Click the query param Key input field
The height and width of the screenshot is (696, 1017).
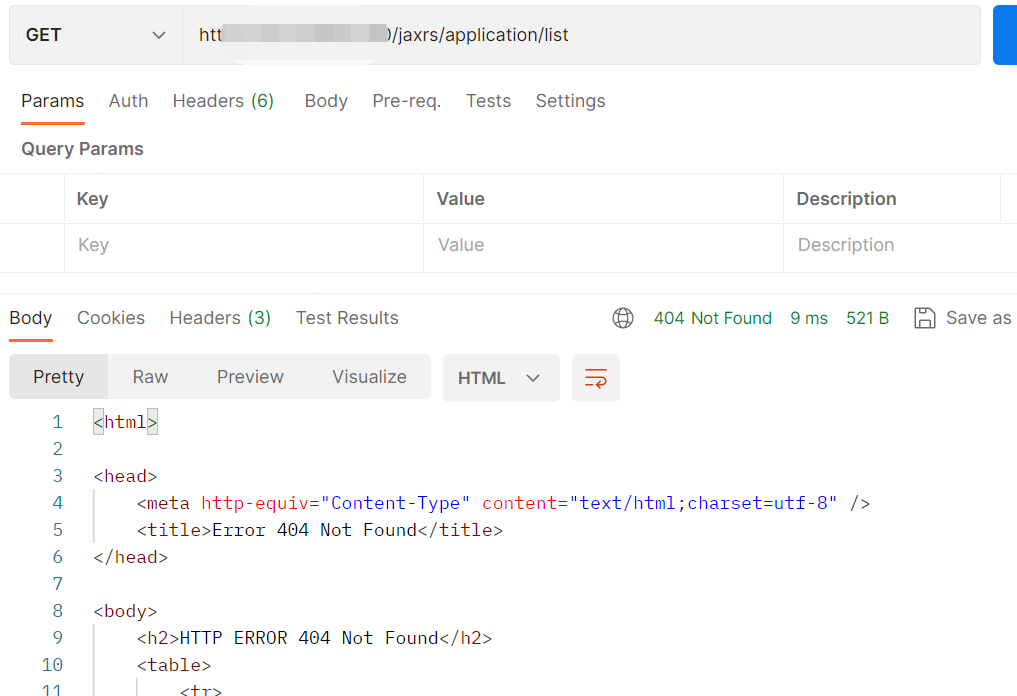pyautogui.click(x=243, y=245)
